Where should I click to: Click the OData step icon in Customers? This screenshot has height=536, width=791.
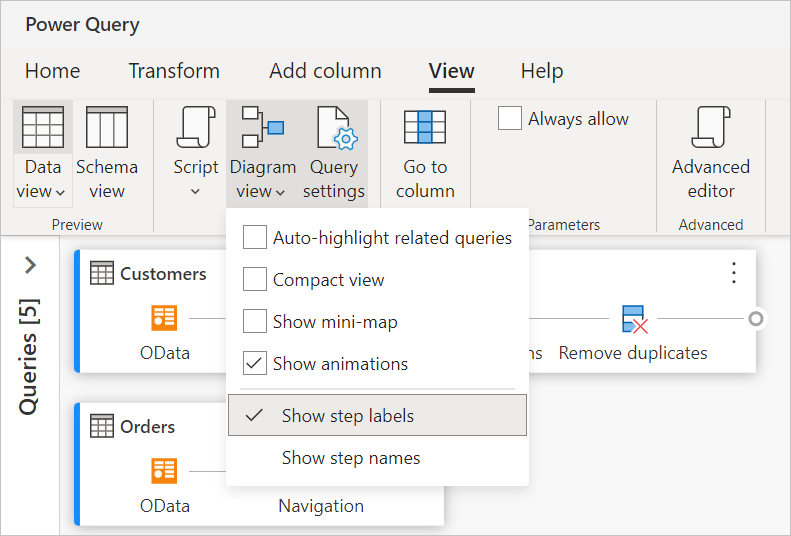[x=165, y=318]
